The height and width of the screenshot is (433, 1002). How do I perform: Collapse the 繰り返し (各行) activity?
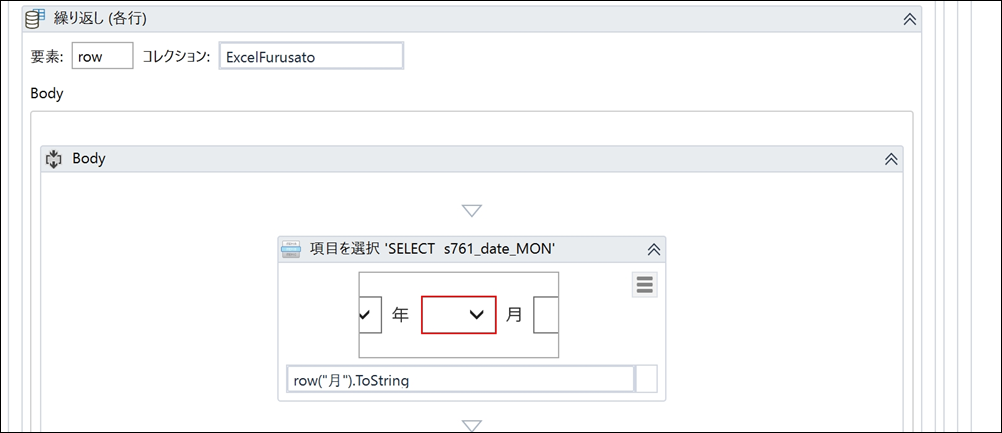point(909,19)
